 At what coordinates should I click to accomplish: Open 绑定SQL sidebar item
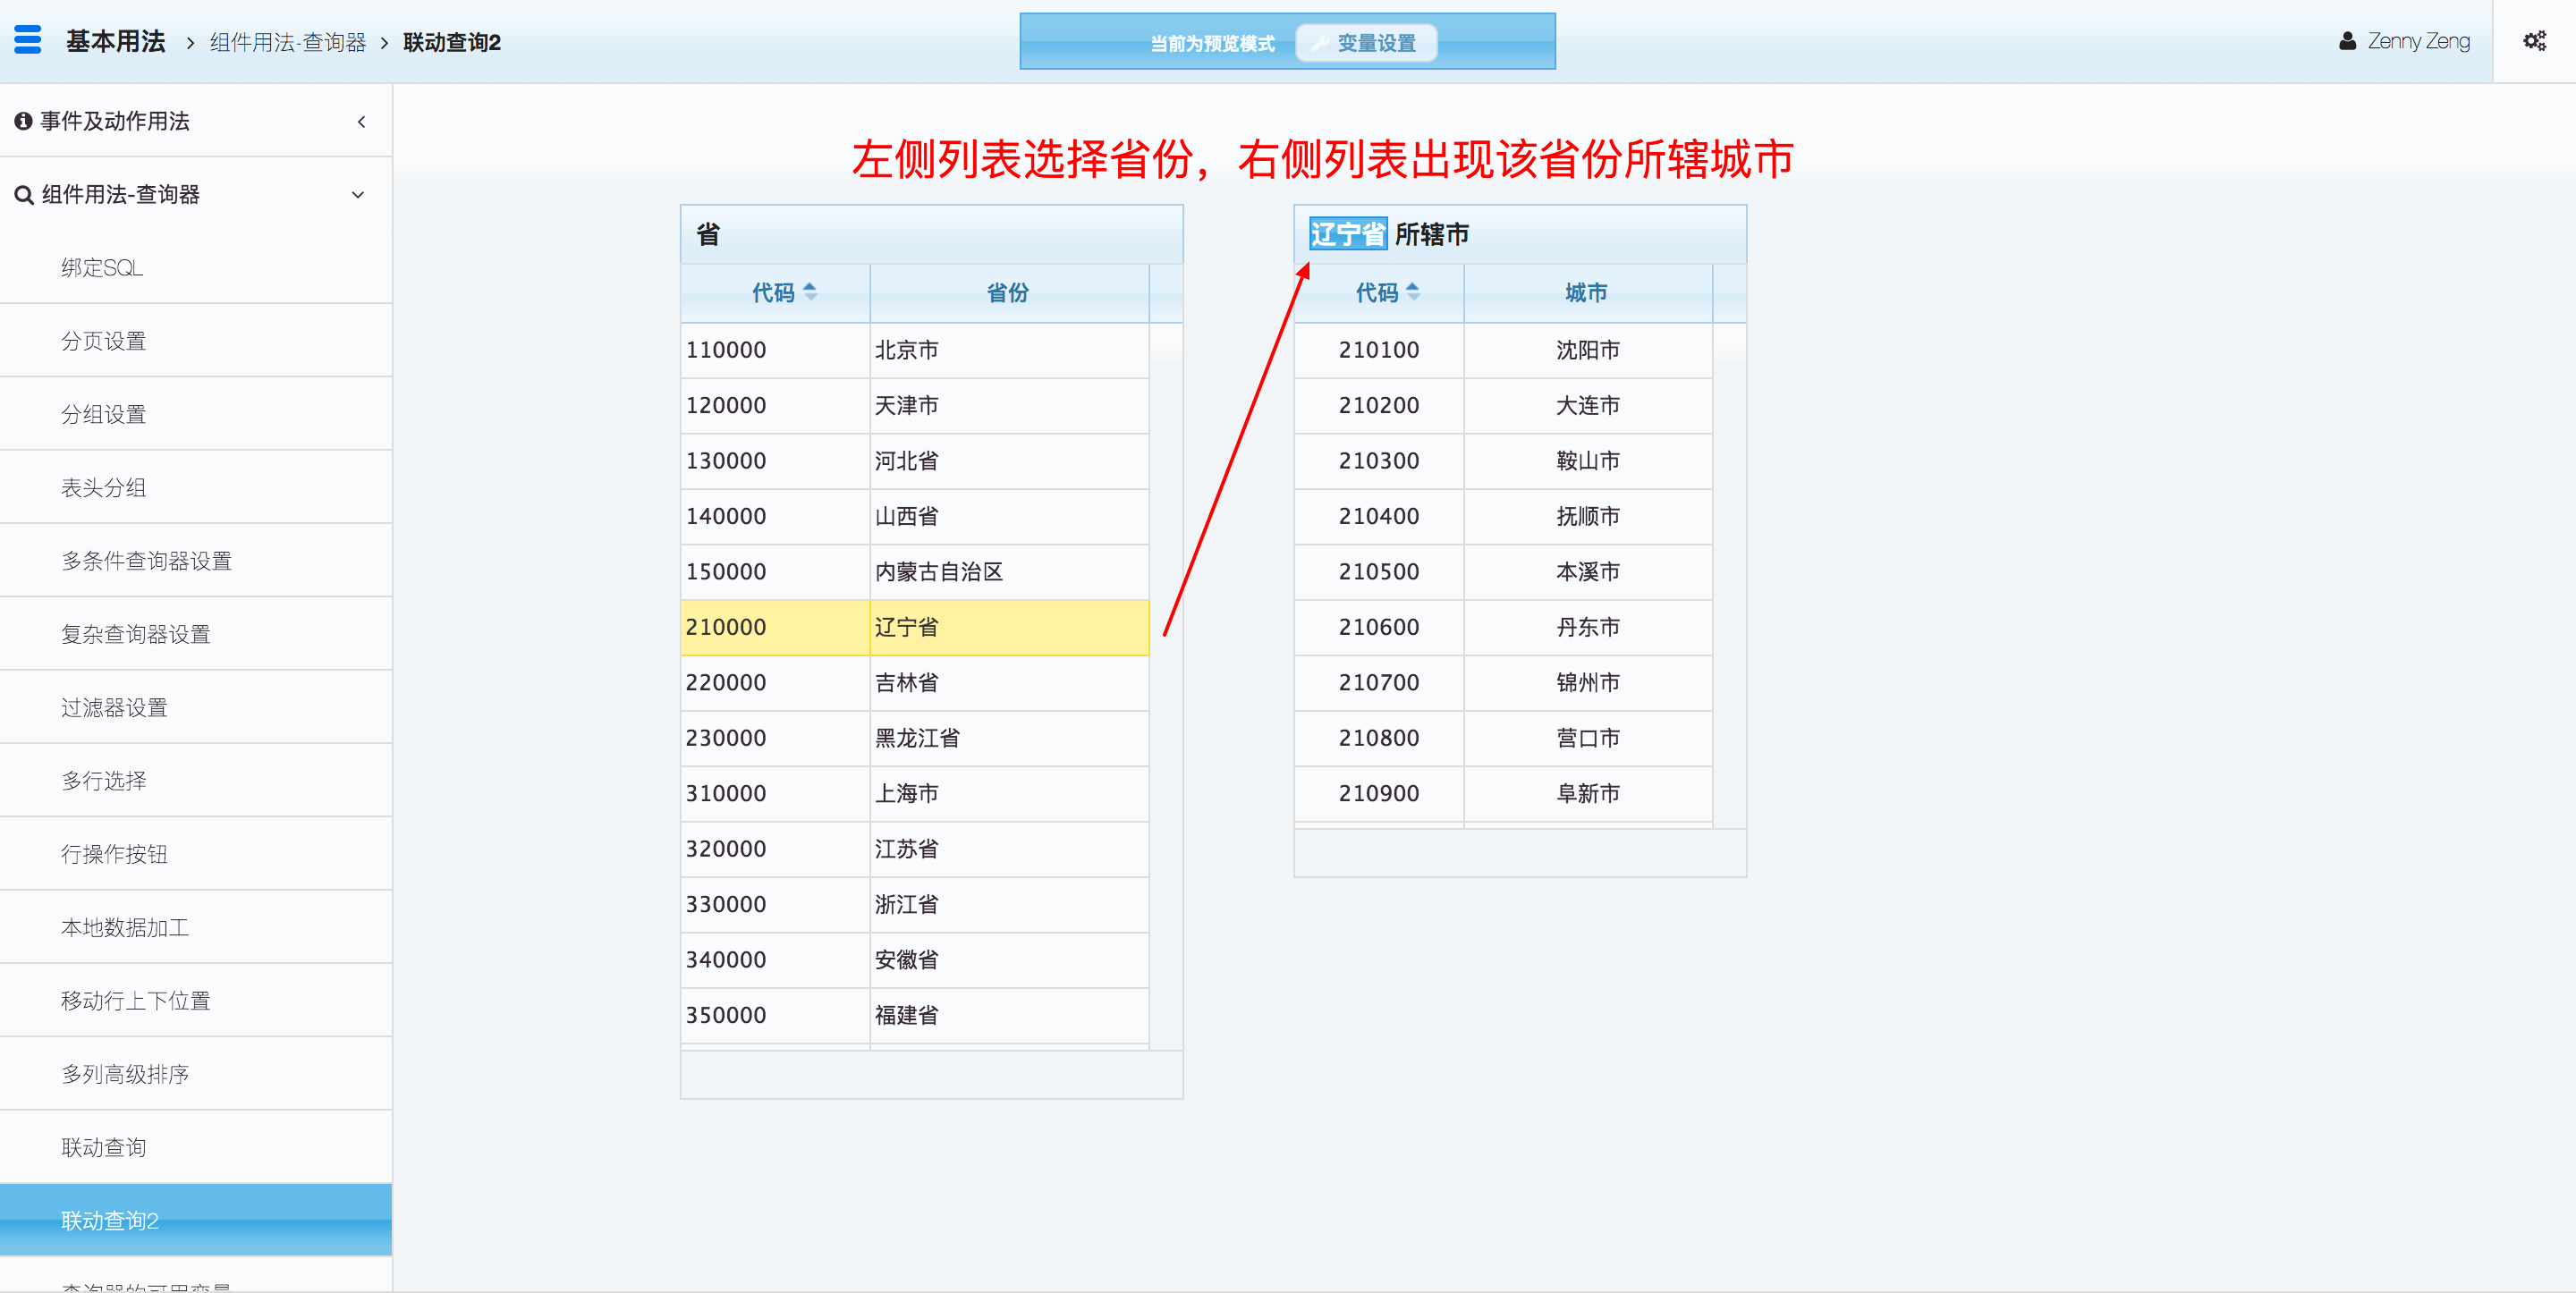[102, 268]
